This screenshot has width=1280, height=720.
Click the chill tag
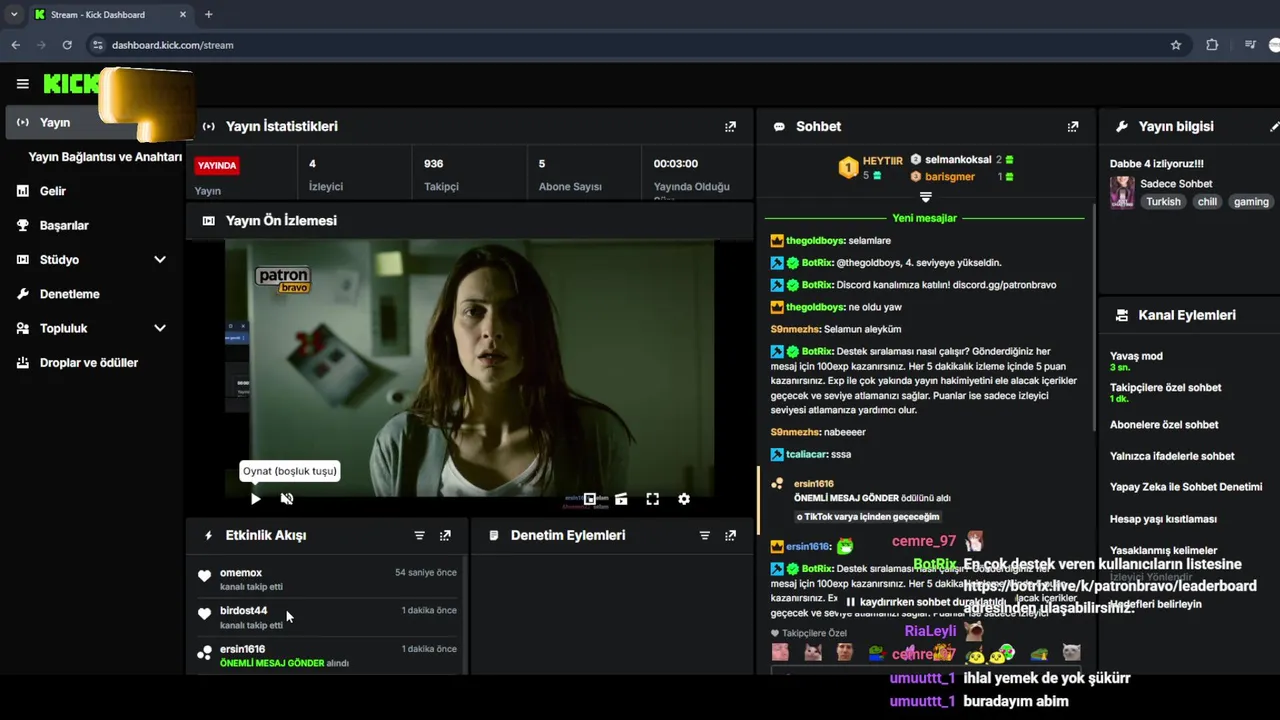(1207, 202)
